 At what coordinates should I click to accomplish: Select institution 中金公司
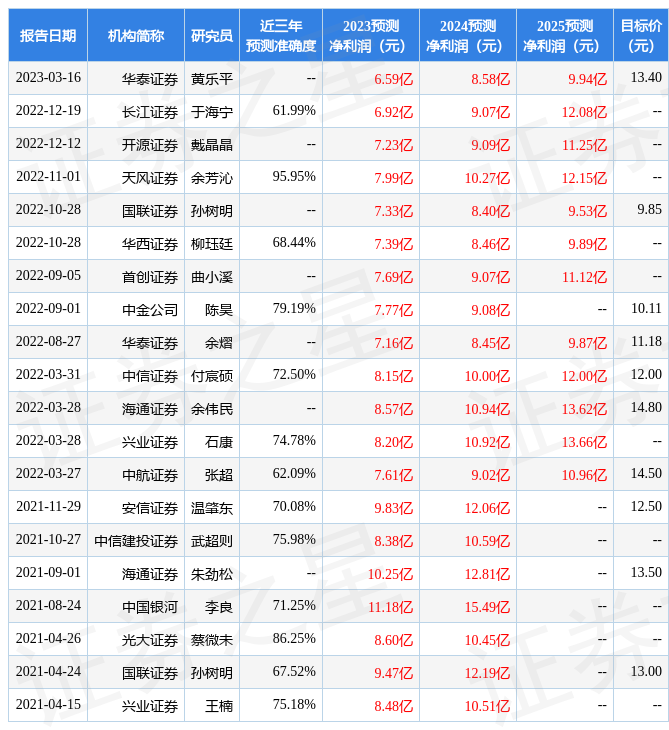[x=150, y=310]
